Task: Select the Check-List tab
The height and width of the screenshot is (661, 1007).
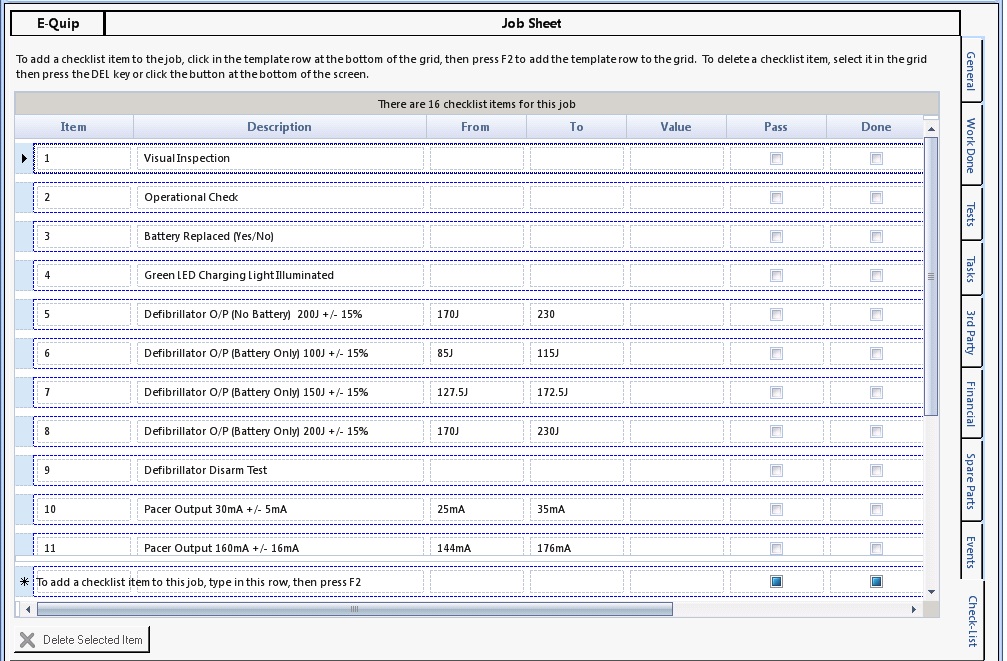Action: [x=972, y=621]
